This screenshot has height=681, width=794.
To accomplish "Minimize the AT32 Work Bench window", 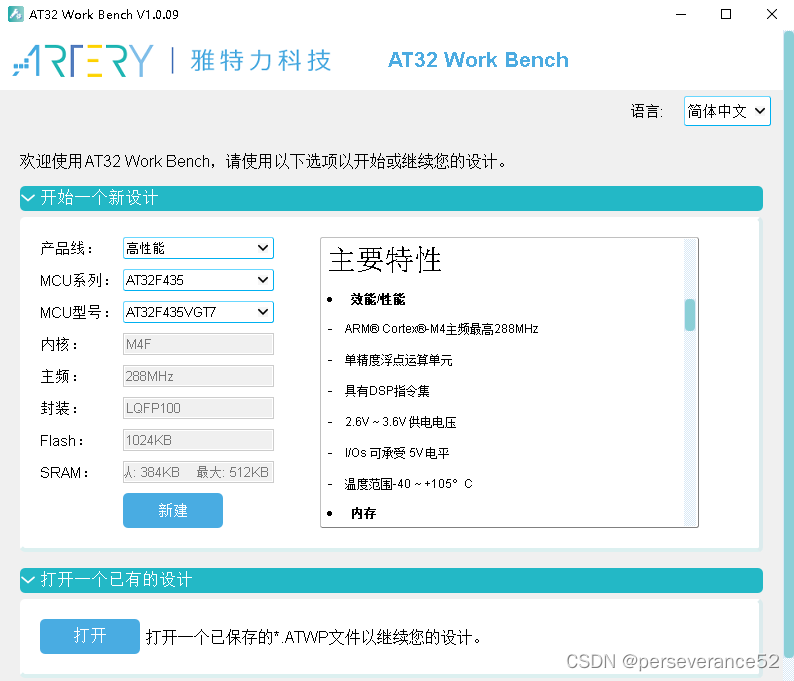I will 681,14.
